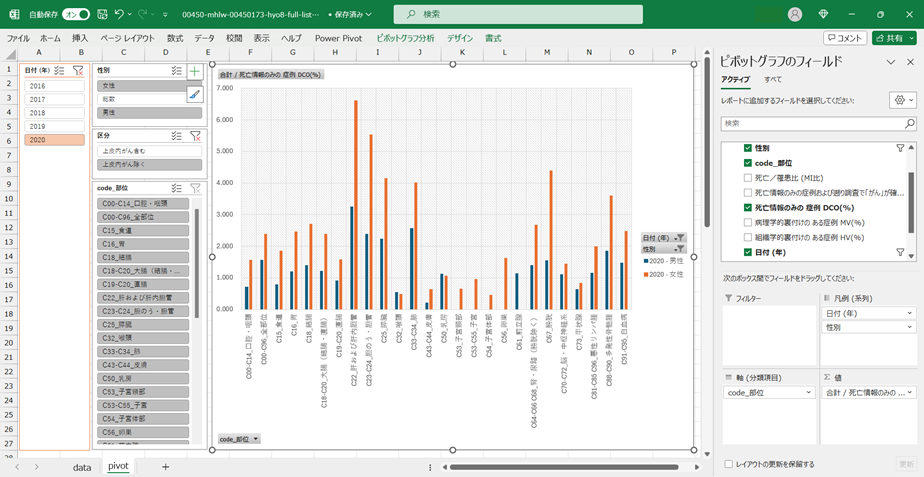
Task: Check the 死亡／罹患比 (MI比) field
Action: 747,178
